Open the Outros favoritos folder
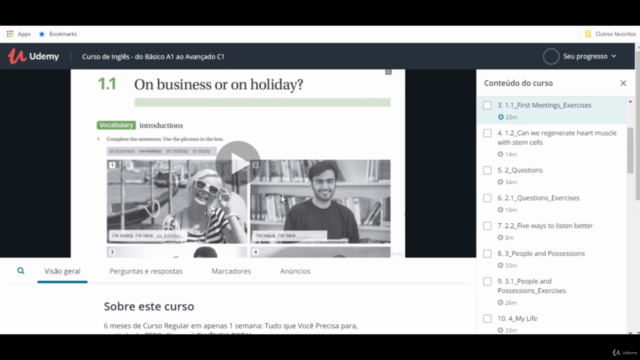Image resolution: width=640 pixels, height=360 pixels. 610,34
